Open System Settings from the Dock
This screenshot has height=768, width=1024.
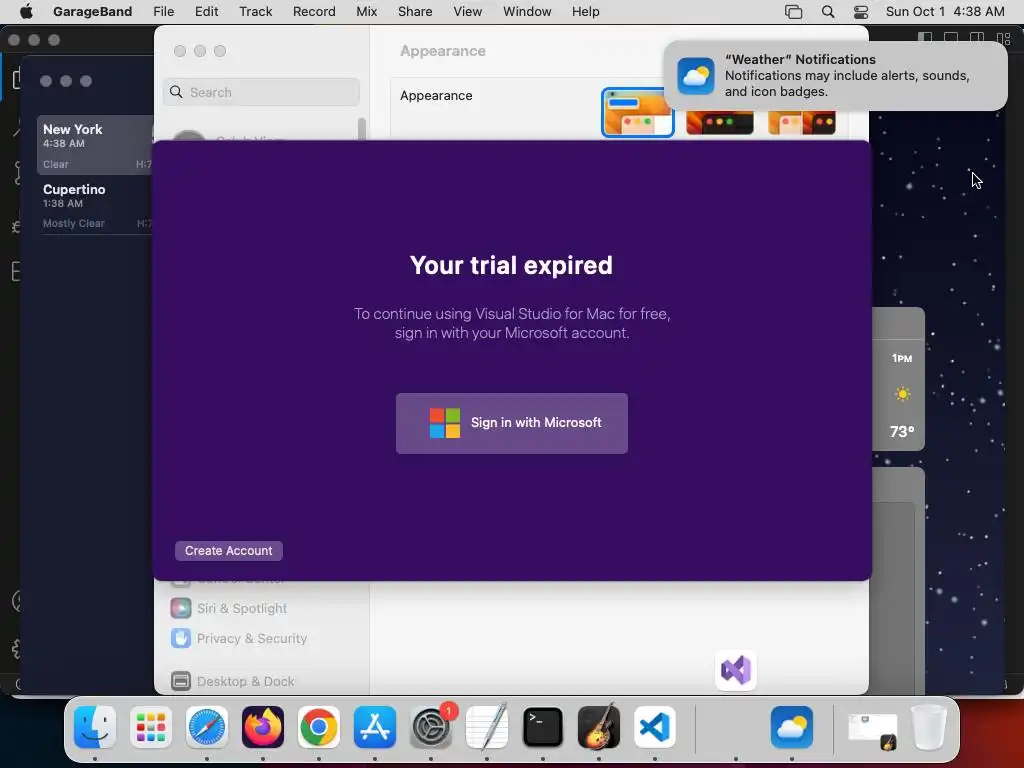431,727
